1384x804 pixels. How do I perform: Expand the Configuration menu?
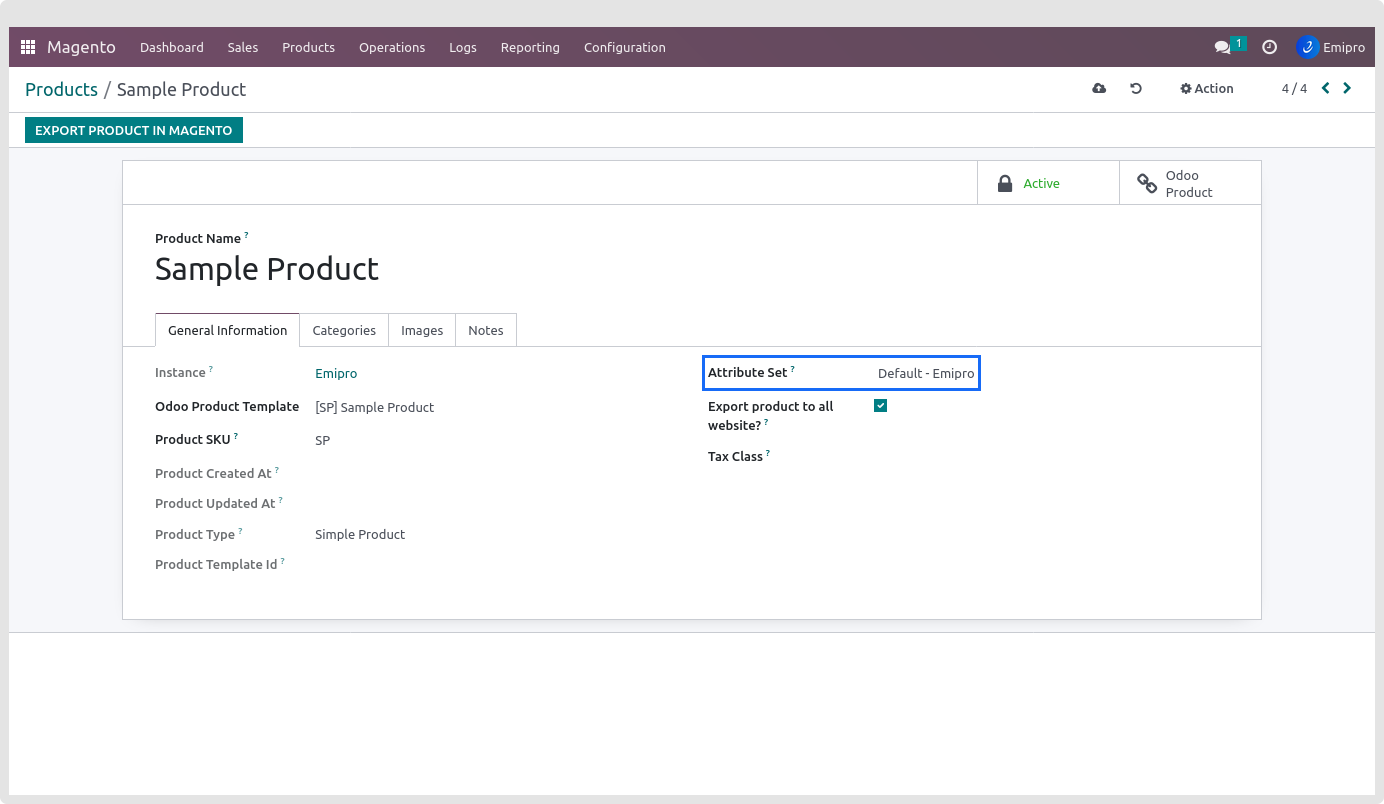[x=624, y=47]
